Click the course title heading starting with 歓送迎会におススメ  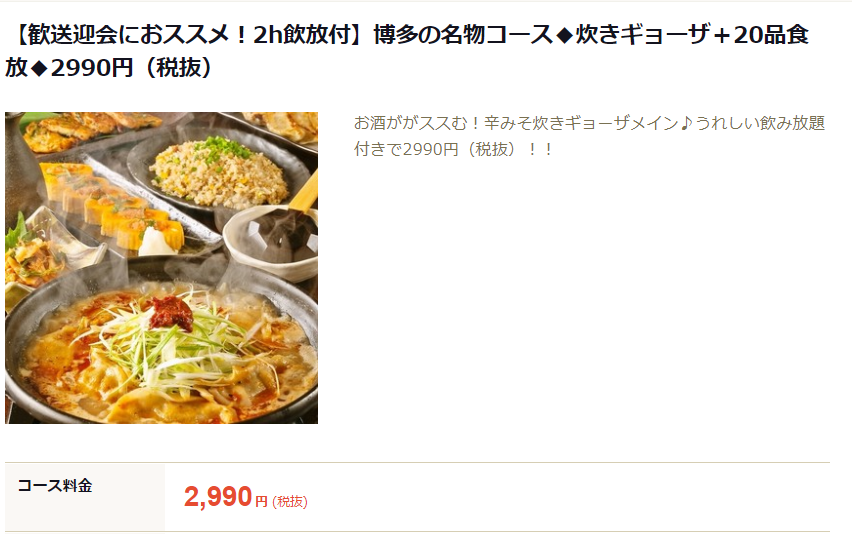pyautogui.click(x=408, y=51)
